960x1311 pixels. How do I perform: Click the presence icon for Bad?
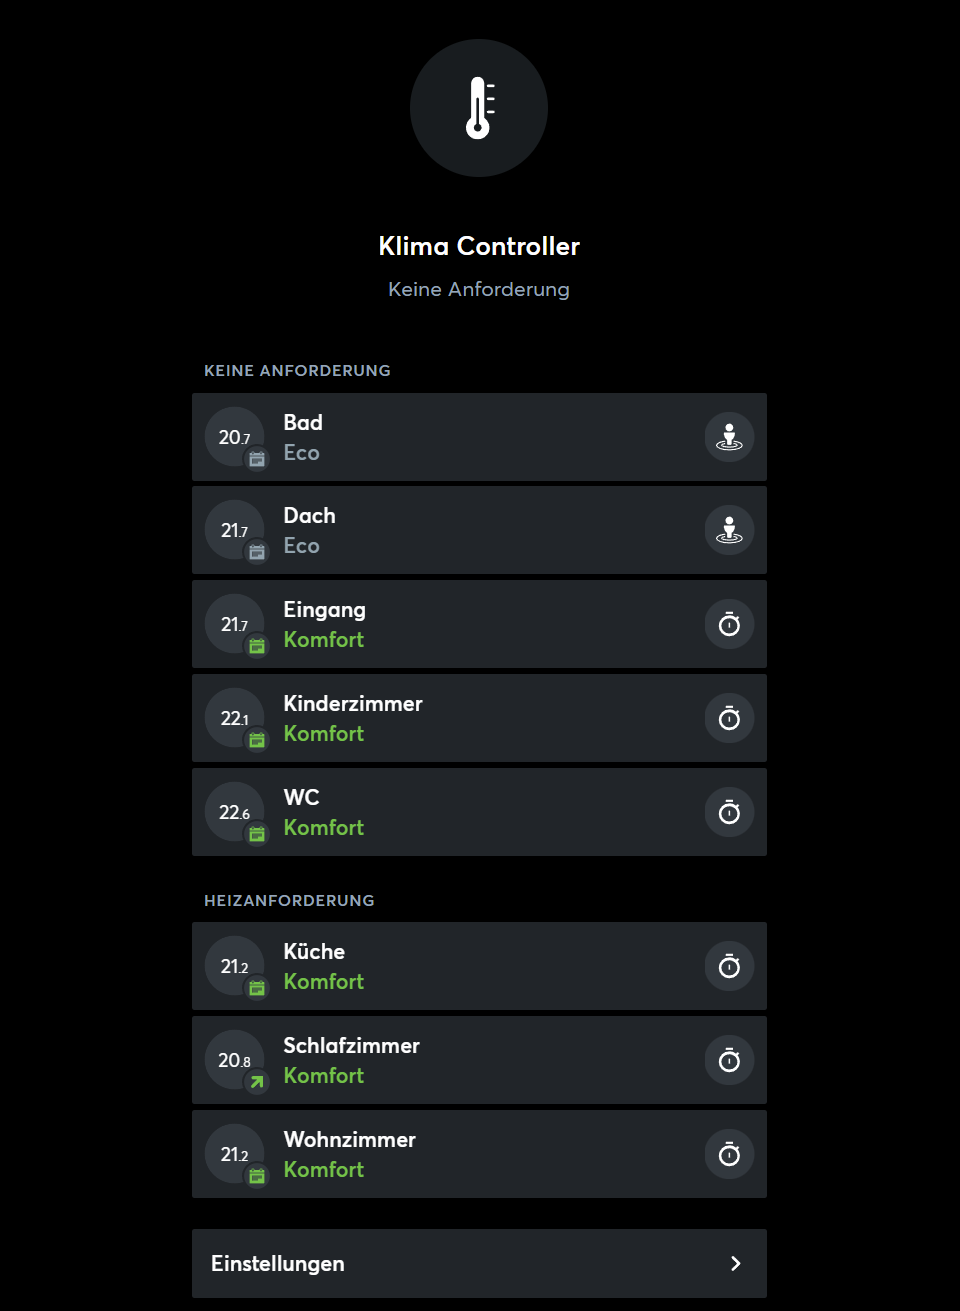(729, 437)
